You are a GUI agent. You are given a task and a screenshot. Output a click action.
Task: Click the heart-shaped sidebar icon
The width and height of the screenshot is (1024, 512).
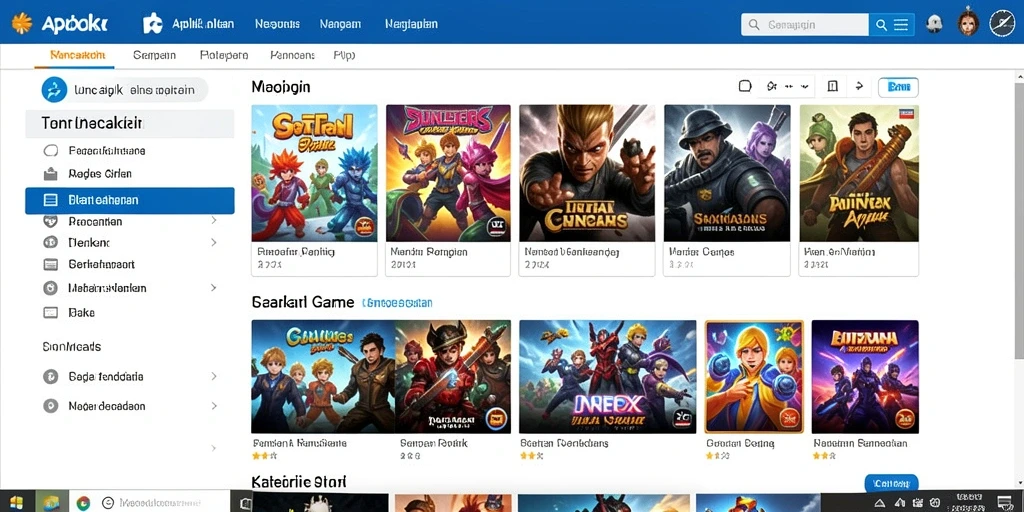[50, 221]
